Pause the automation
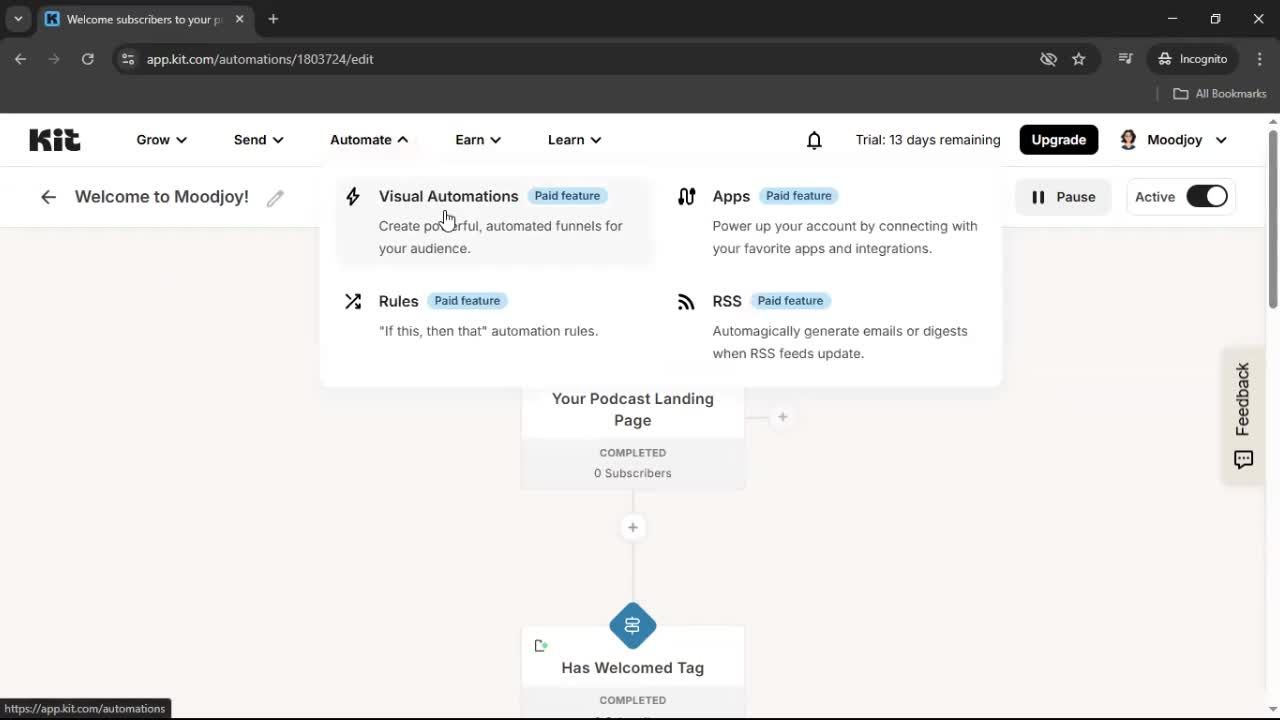Viewport: 1280px width, 720px height. click(x=1063, y=196)
